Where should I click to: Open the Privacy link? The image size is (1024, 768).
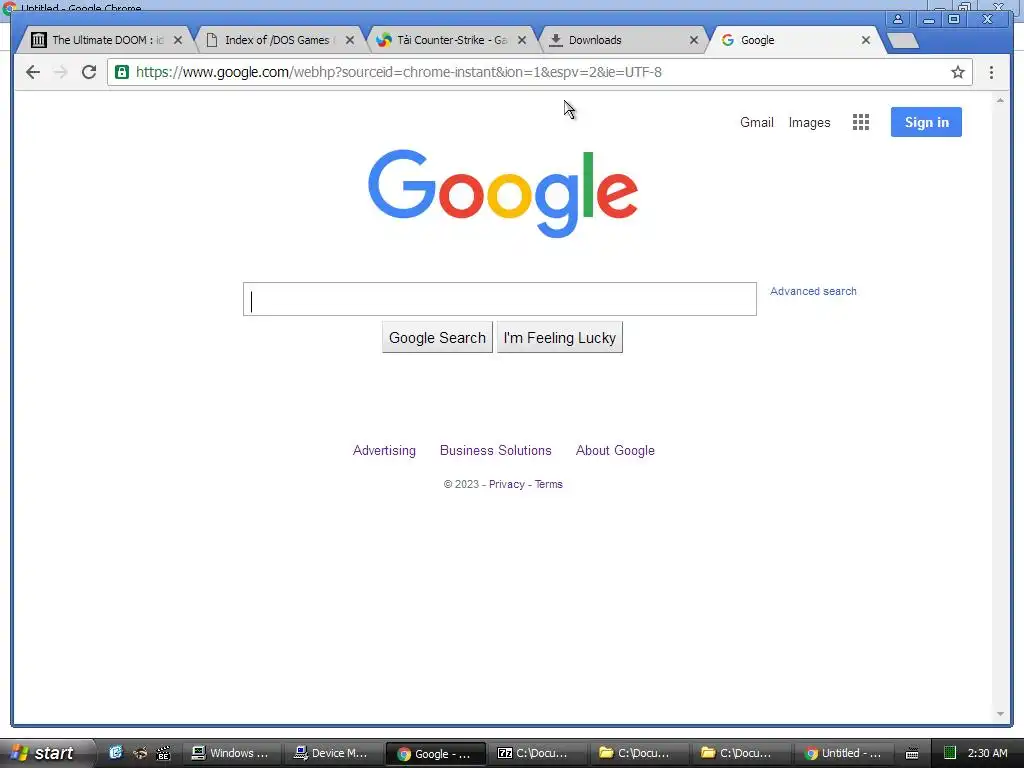click(507, 485)
